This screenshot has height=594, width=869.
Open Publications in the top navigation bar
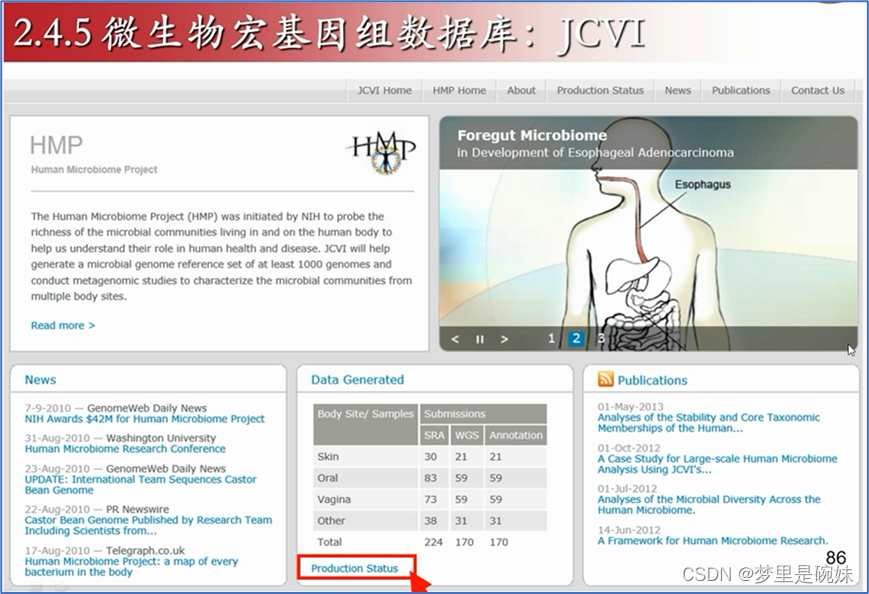[x=741, y=90]
